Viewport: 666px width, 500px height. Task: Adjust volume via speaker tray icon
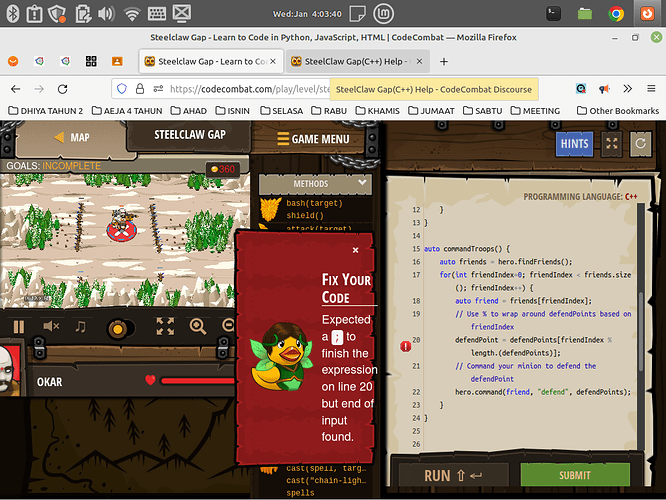(106, 14)
